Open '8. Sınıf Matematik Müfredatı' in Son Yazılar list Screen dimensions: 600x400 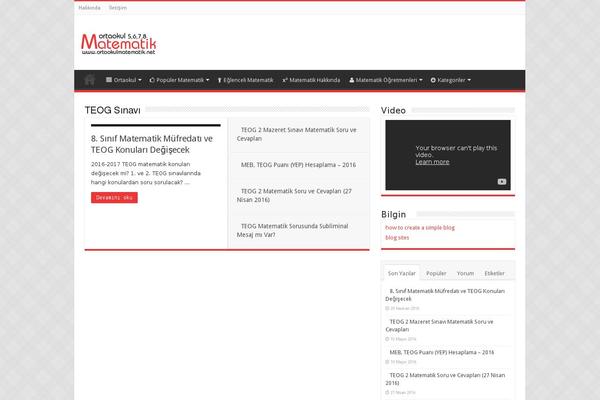(x=445, y=295)
